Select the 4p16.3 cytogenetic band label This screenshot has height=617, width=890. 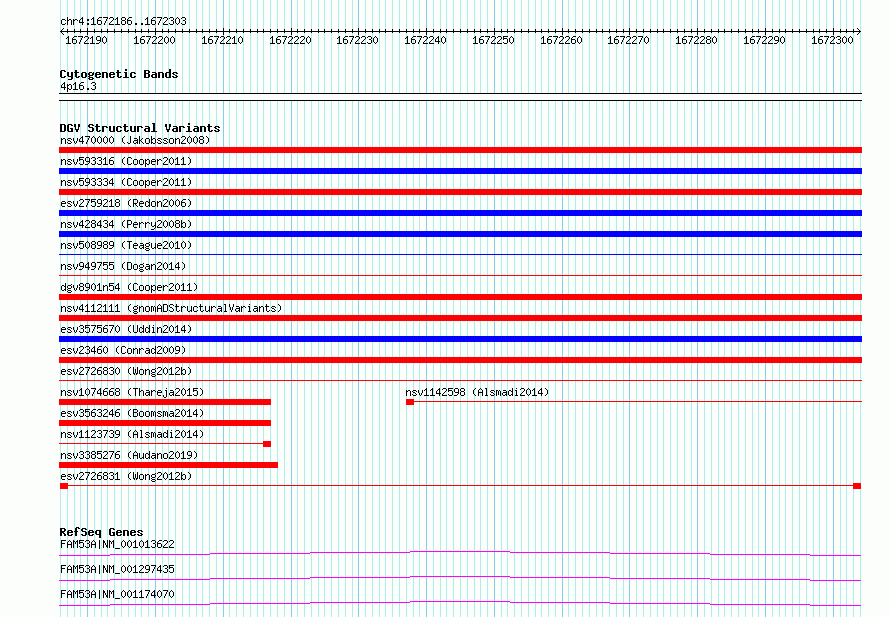point(78,86)
